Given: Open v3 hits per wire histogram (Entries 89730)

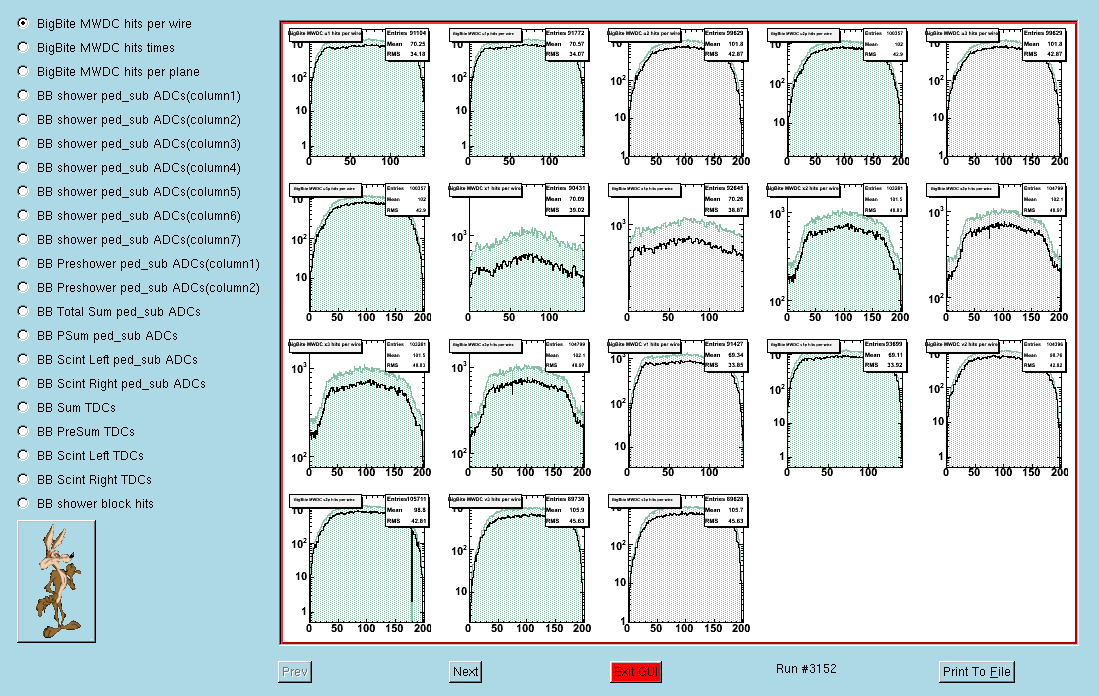Looking at the screenshot, I should pyautogui.click(x=519, y=565).
